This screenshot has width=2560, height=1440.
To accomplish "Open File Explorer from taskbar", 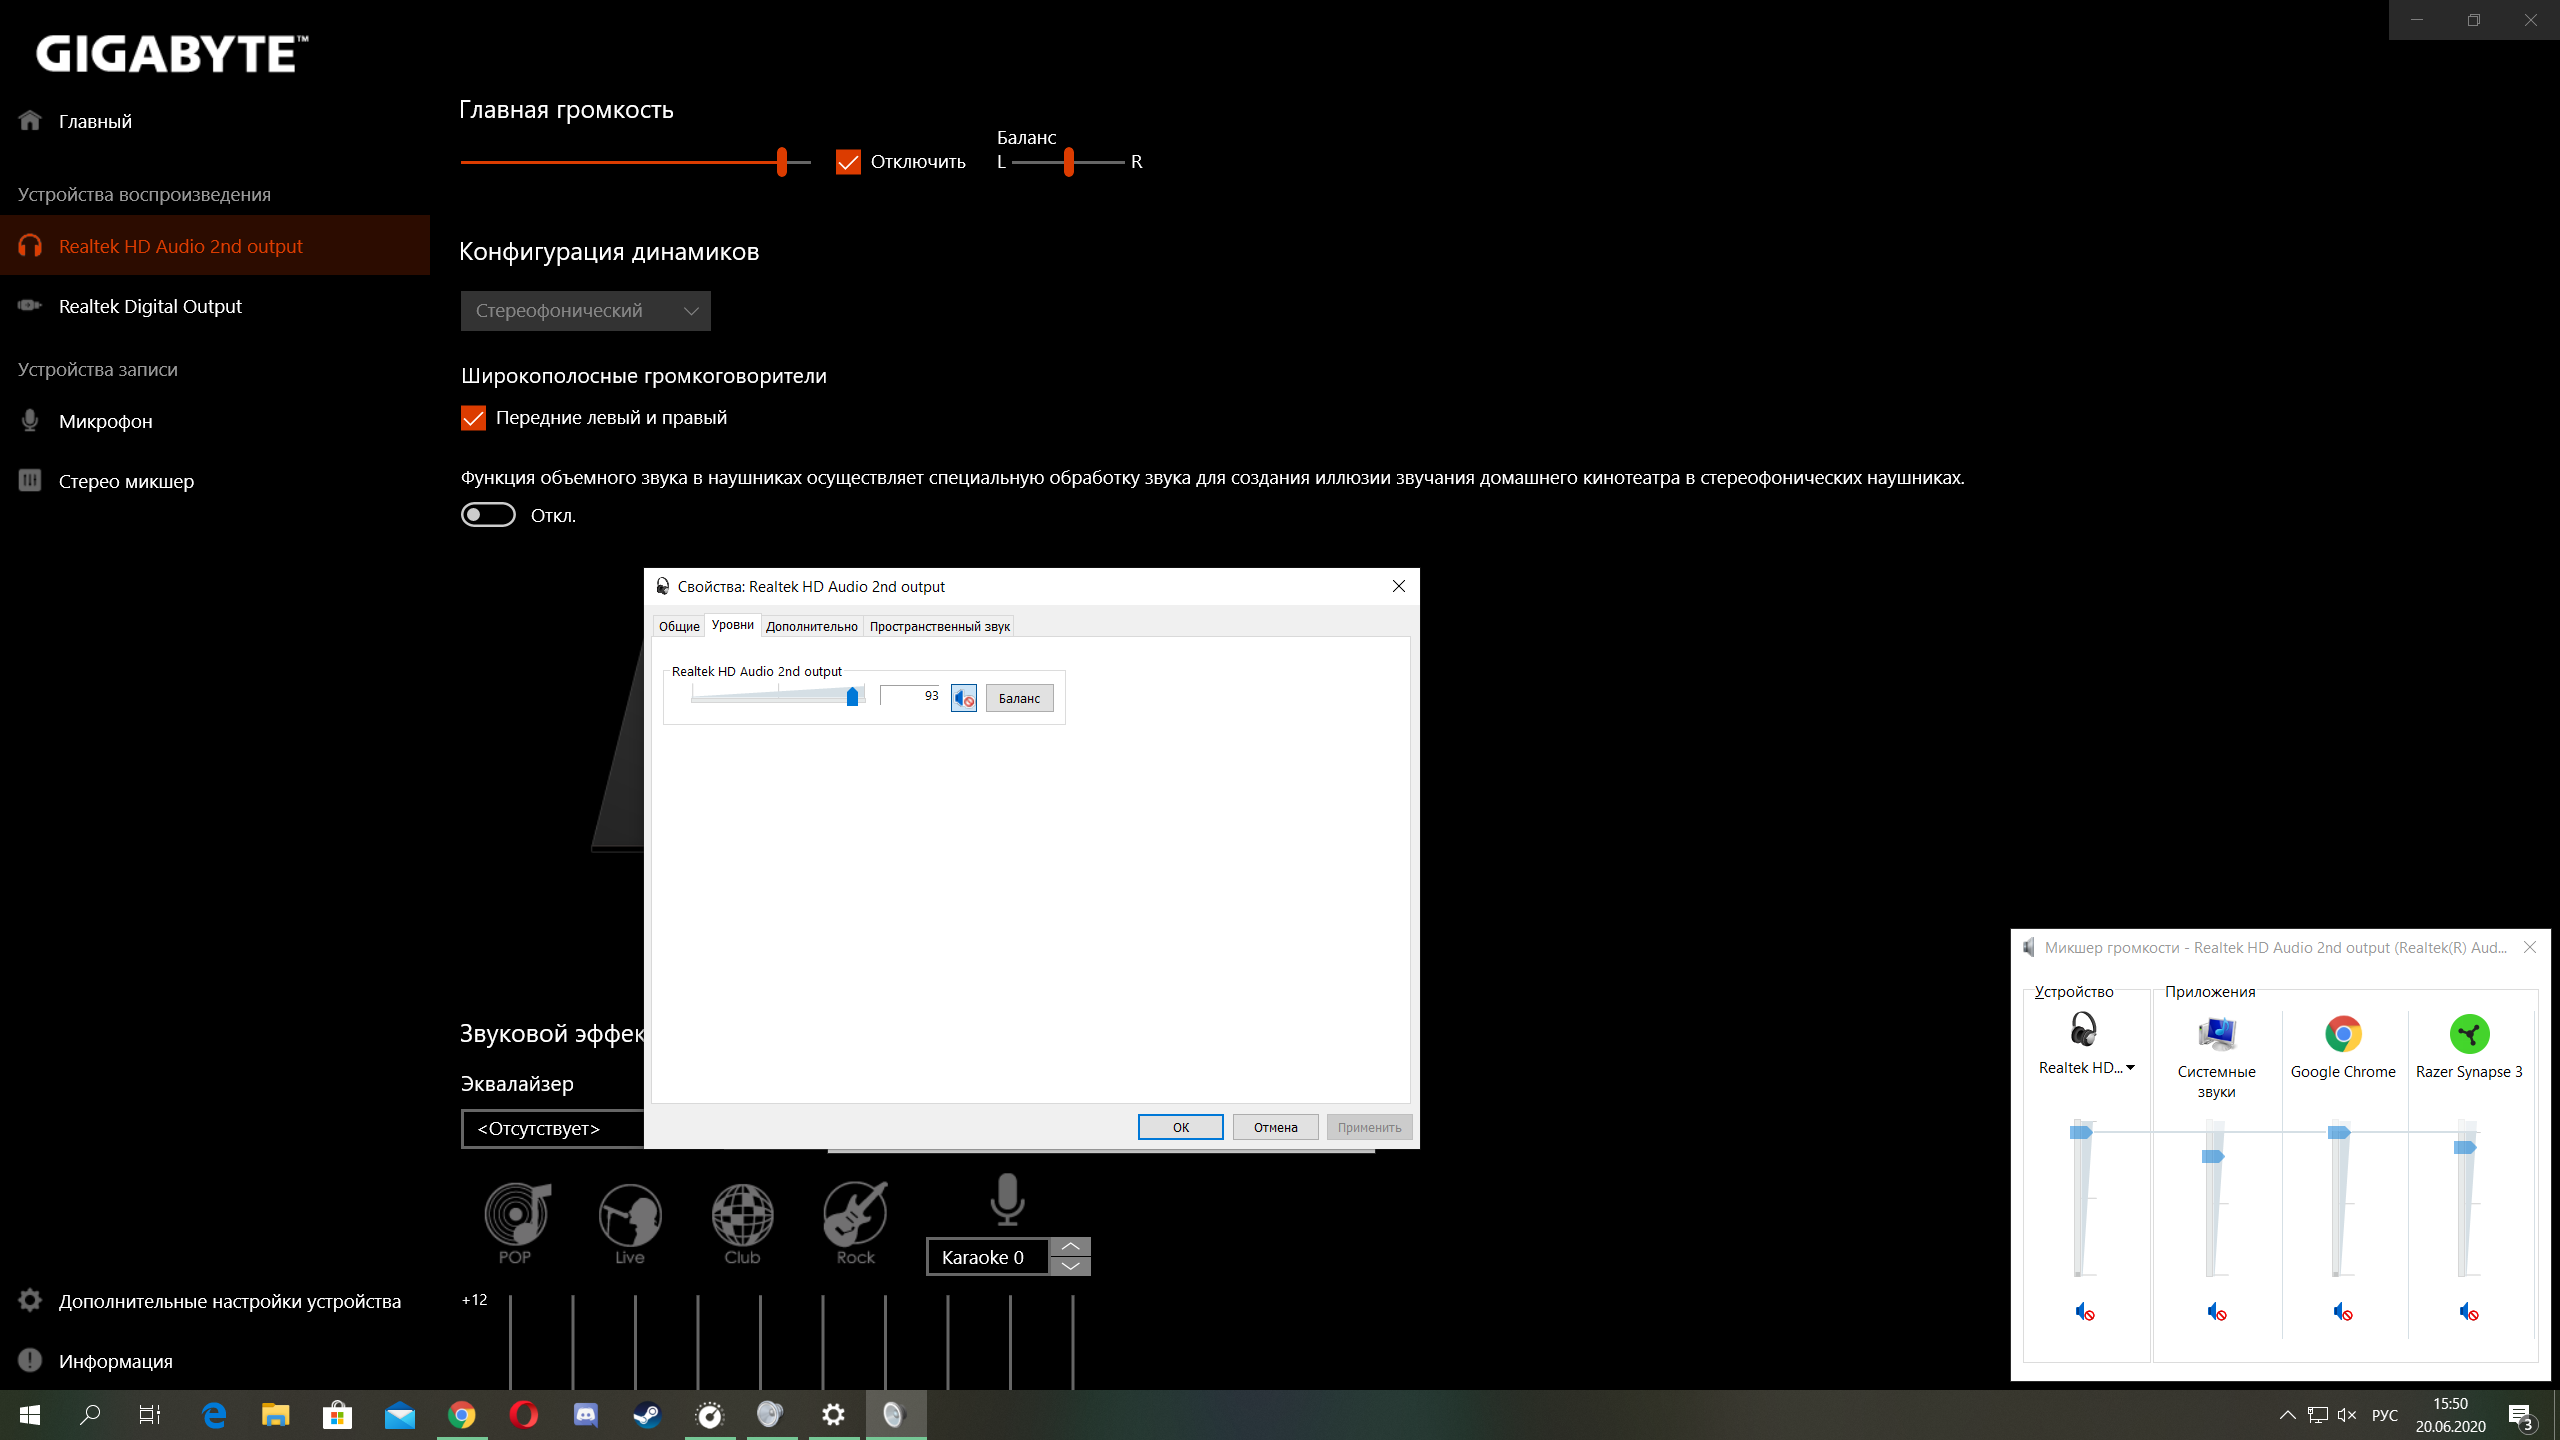I will coord(275,1415).
